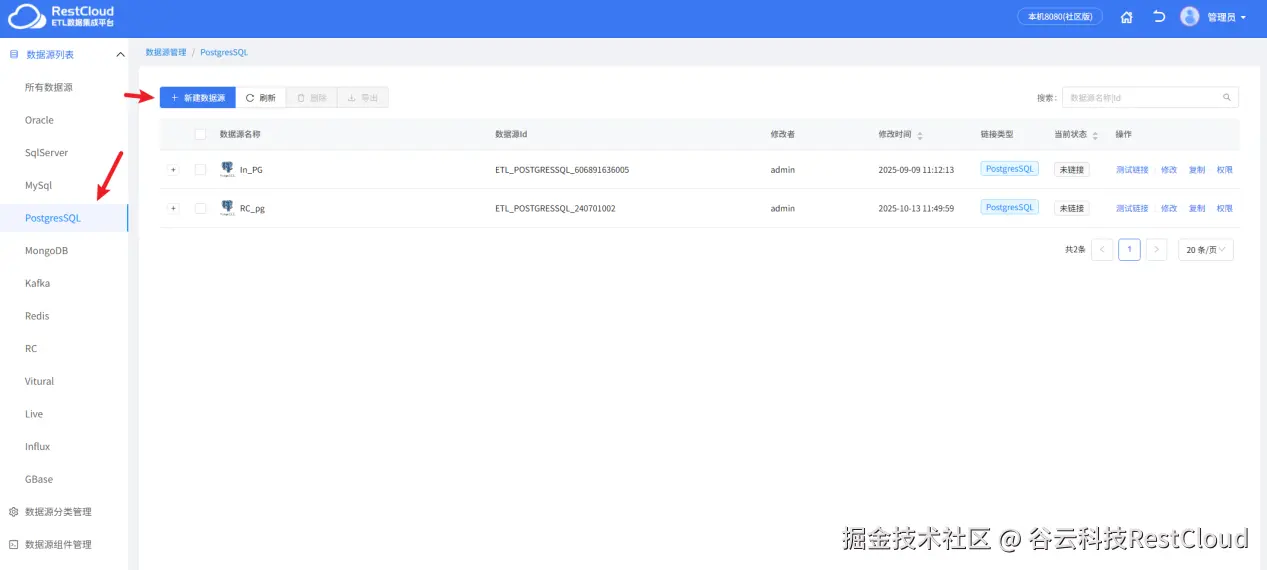Sort by 当前状态 column arrows
This screenshot has width=1267, height=570.
point(1095,135)
